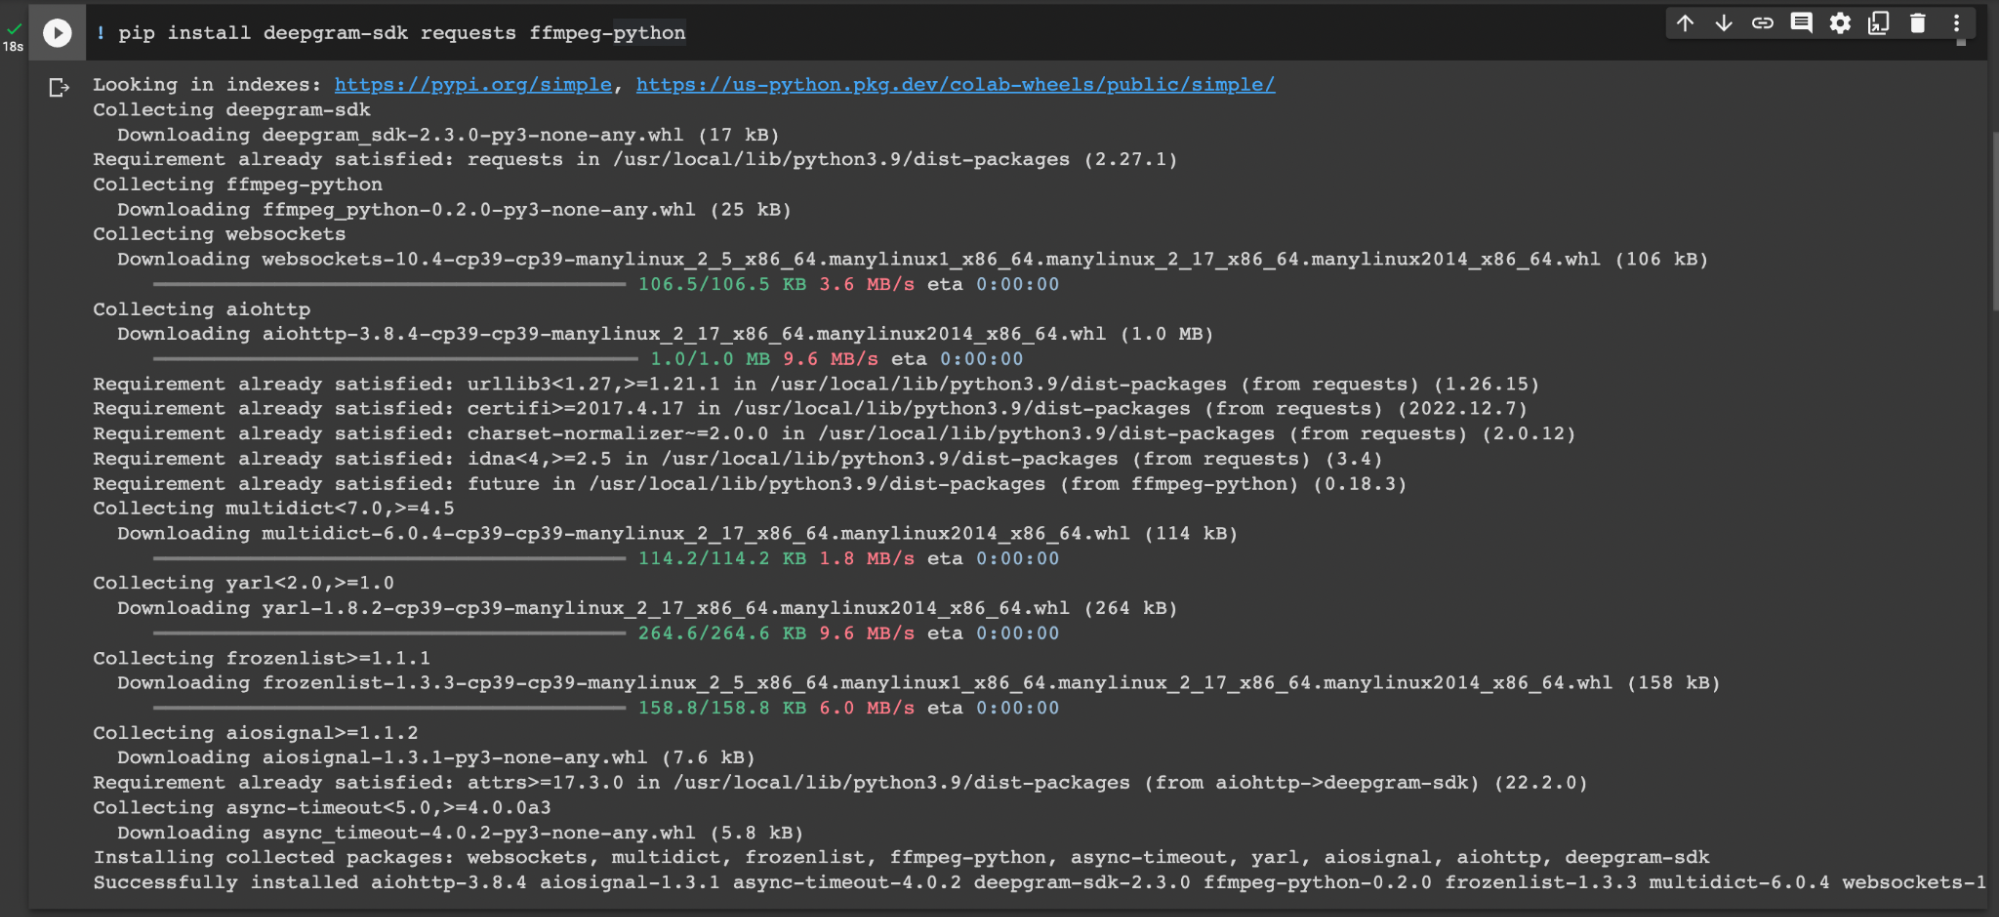The image size is (1999, 917).
Task: Move cell down with arrow icon
Action: (1724, 23)
